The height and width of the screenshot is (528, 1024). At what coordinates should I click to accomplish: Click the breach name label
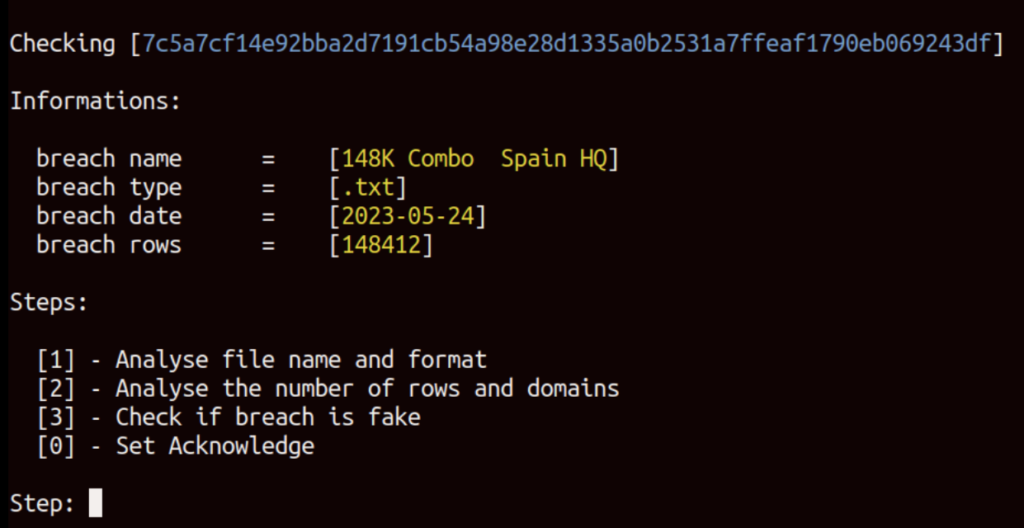[109, 159]
